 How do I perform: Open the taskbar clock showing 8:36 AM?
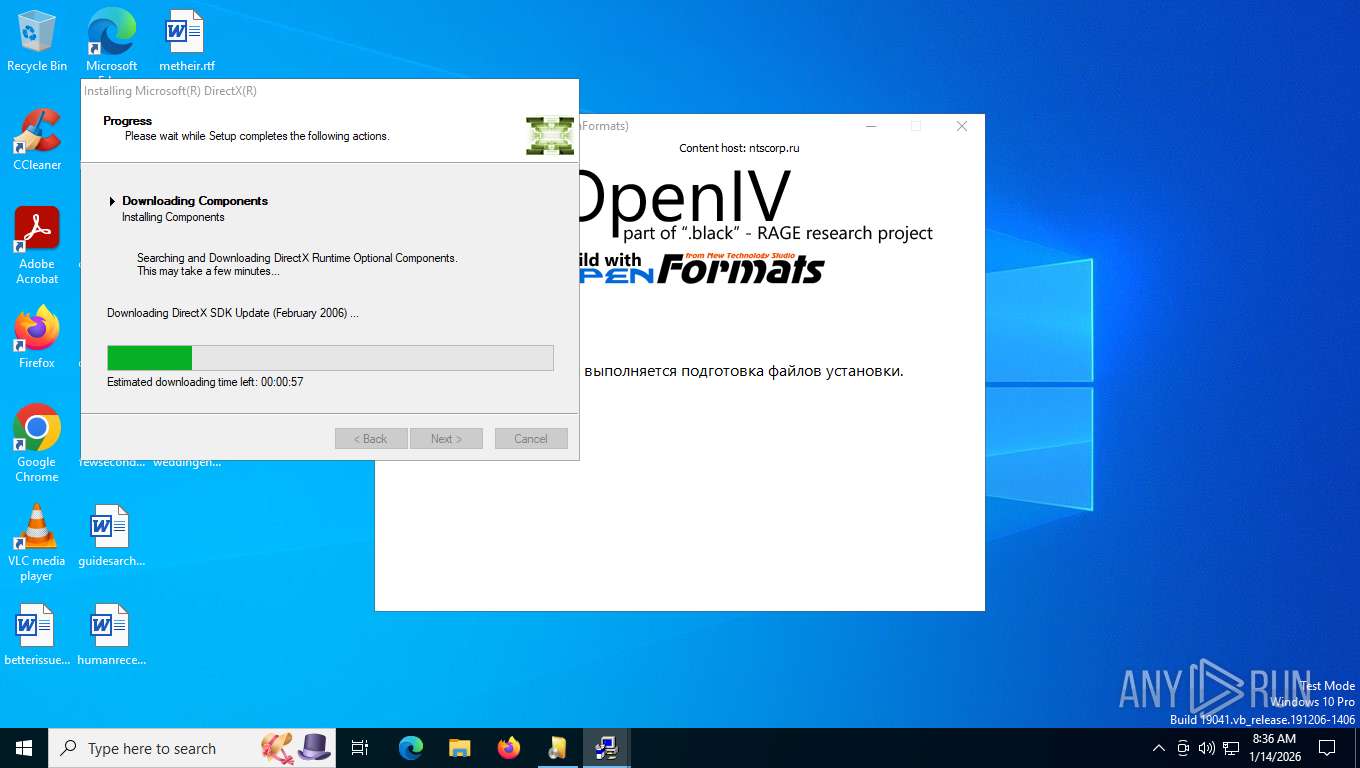point(1274,748)
